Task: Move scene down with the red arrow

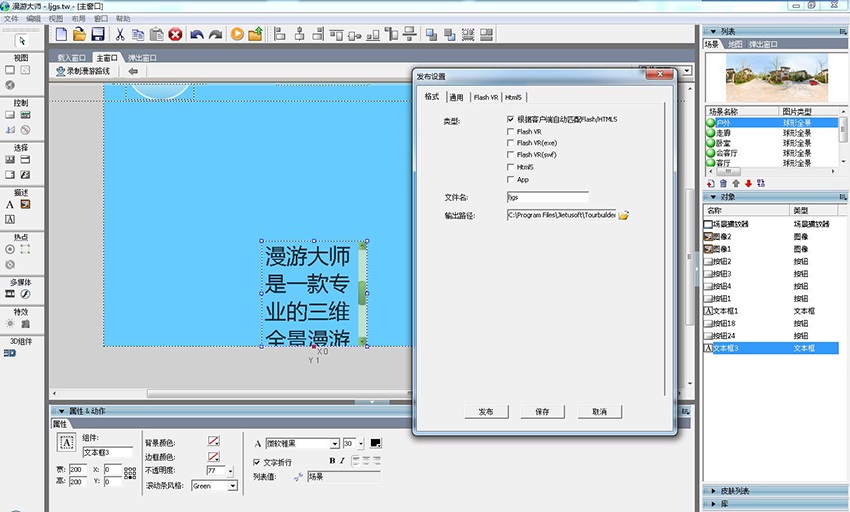Action: [748, 183]
